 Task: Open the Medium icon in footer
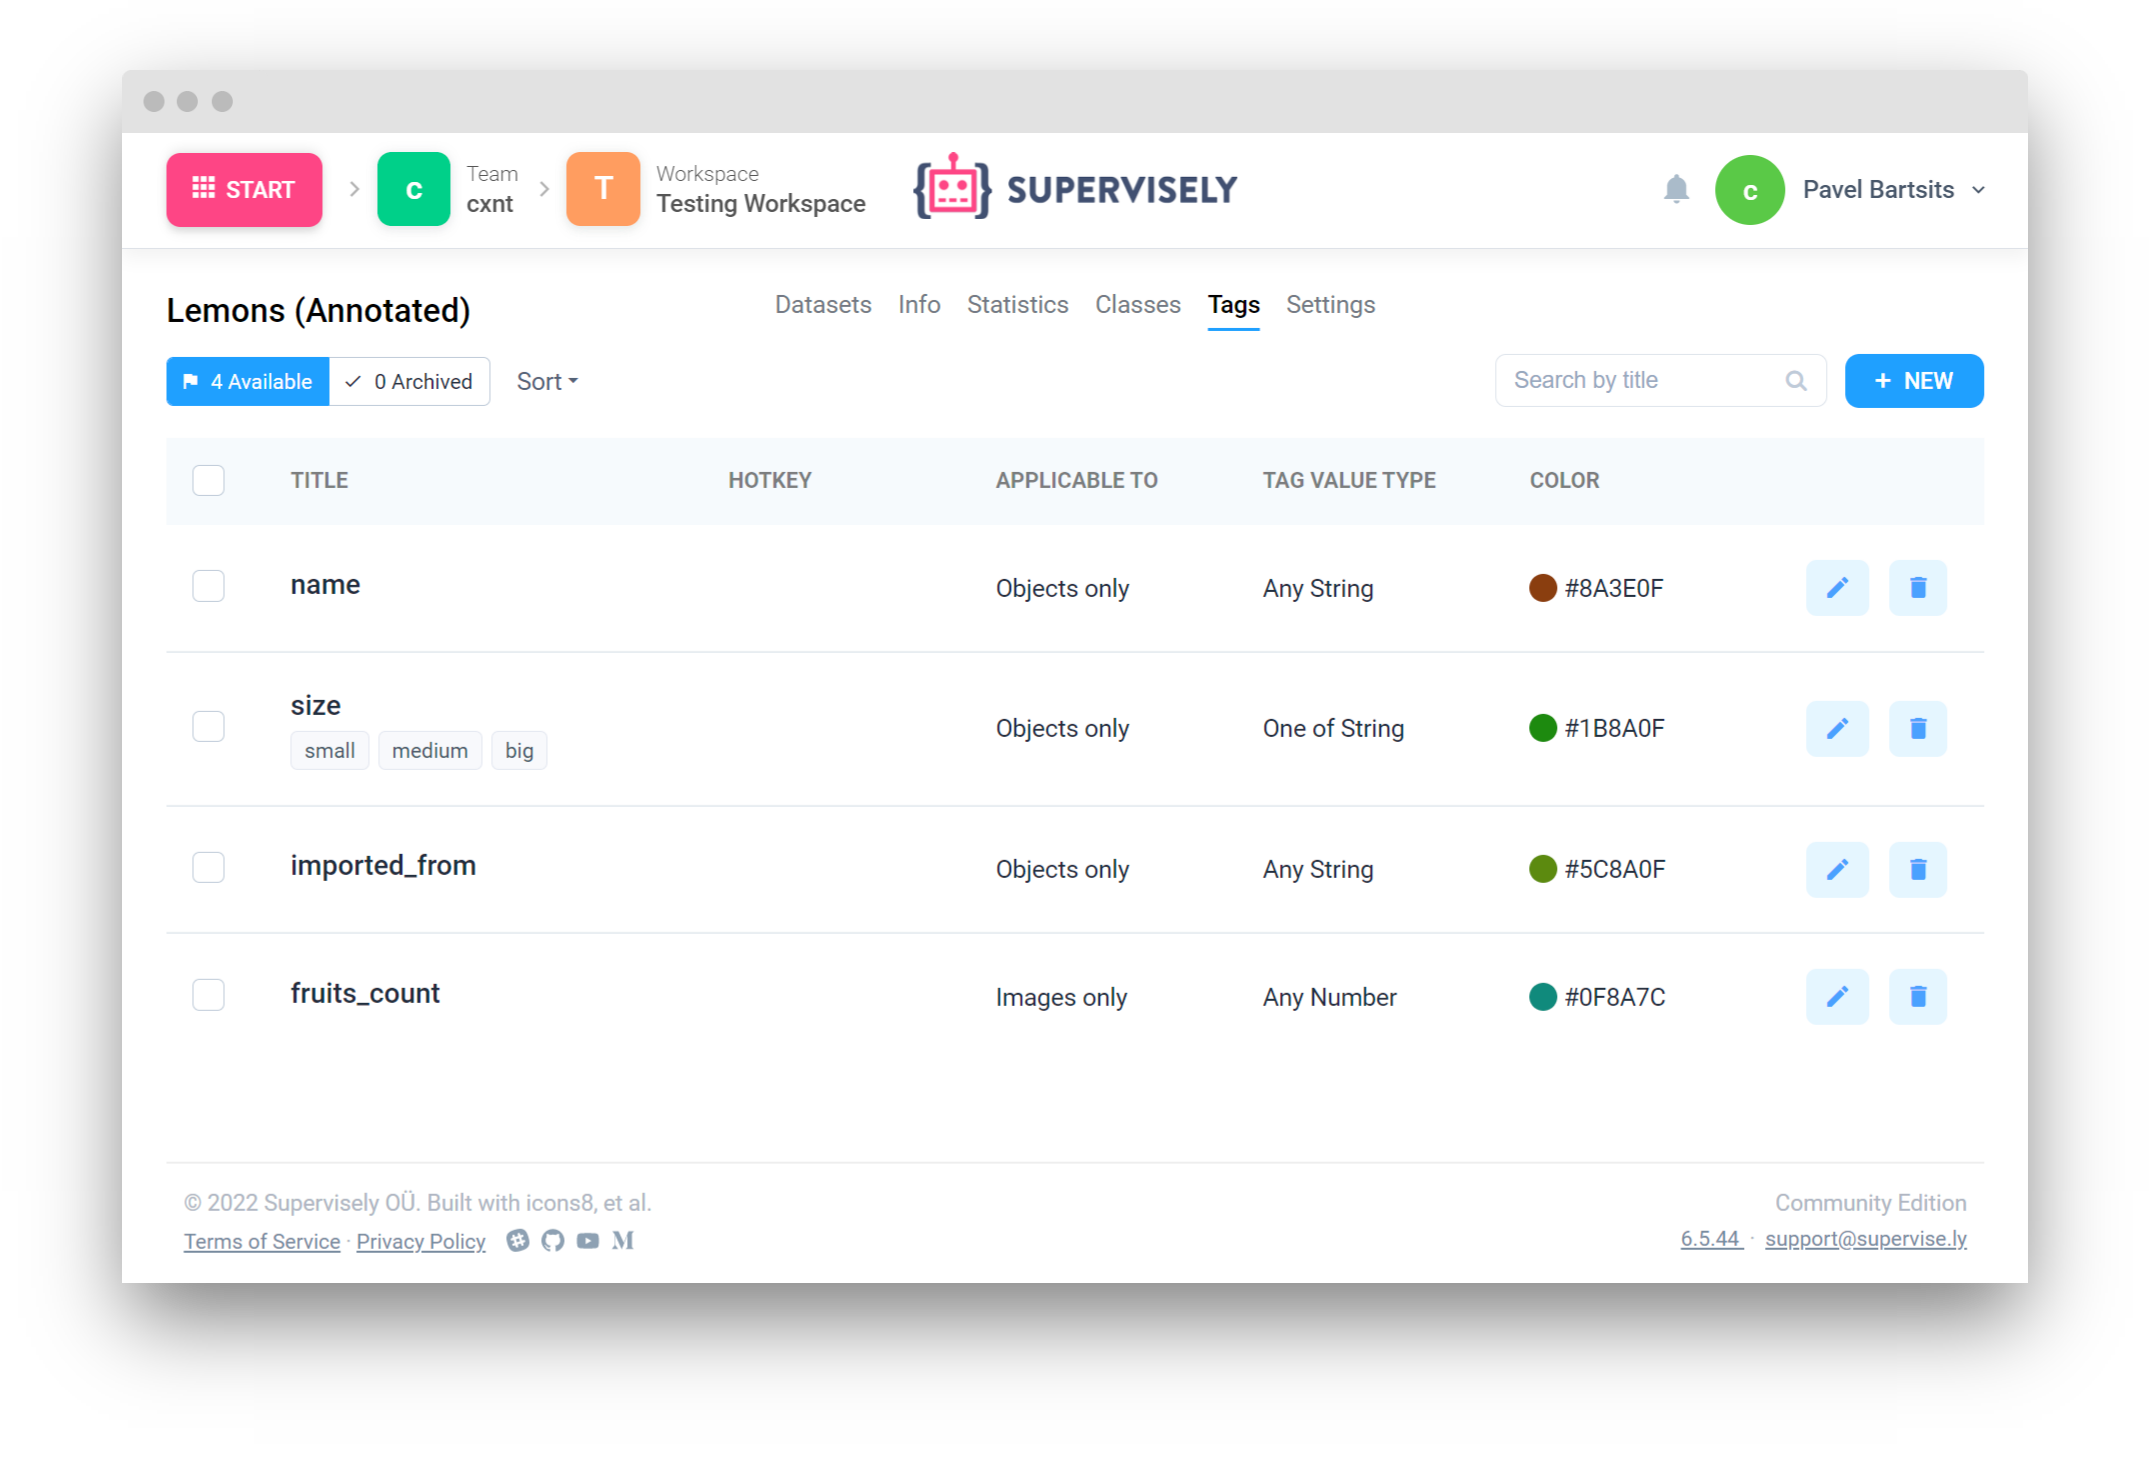pos(623,1241)
